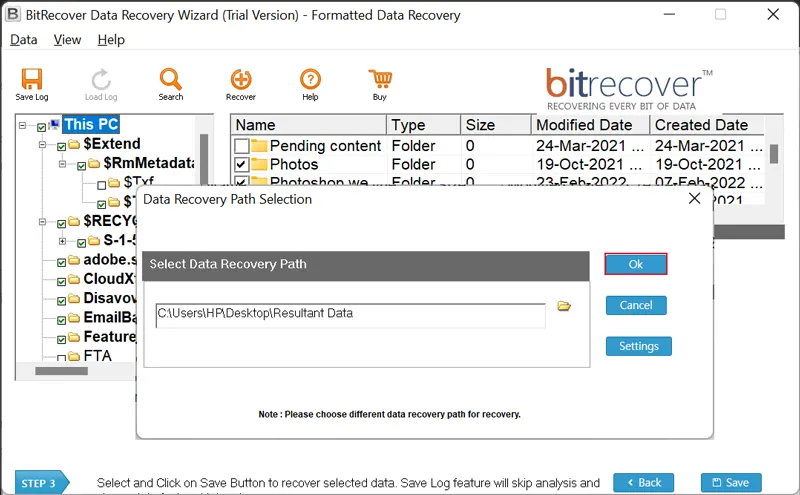The height and width of the screenshot is (495, 800).
Task: Toggle the Disavow folder checkbox
Action: [x=61, y=301]
